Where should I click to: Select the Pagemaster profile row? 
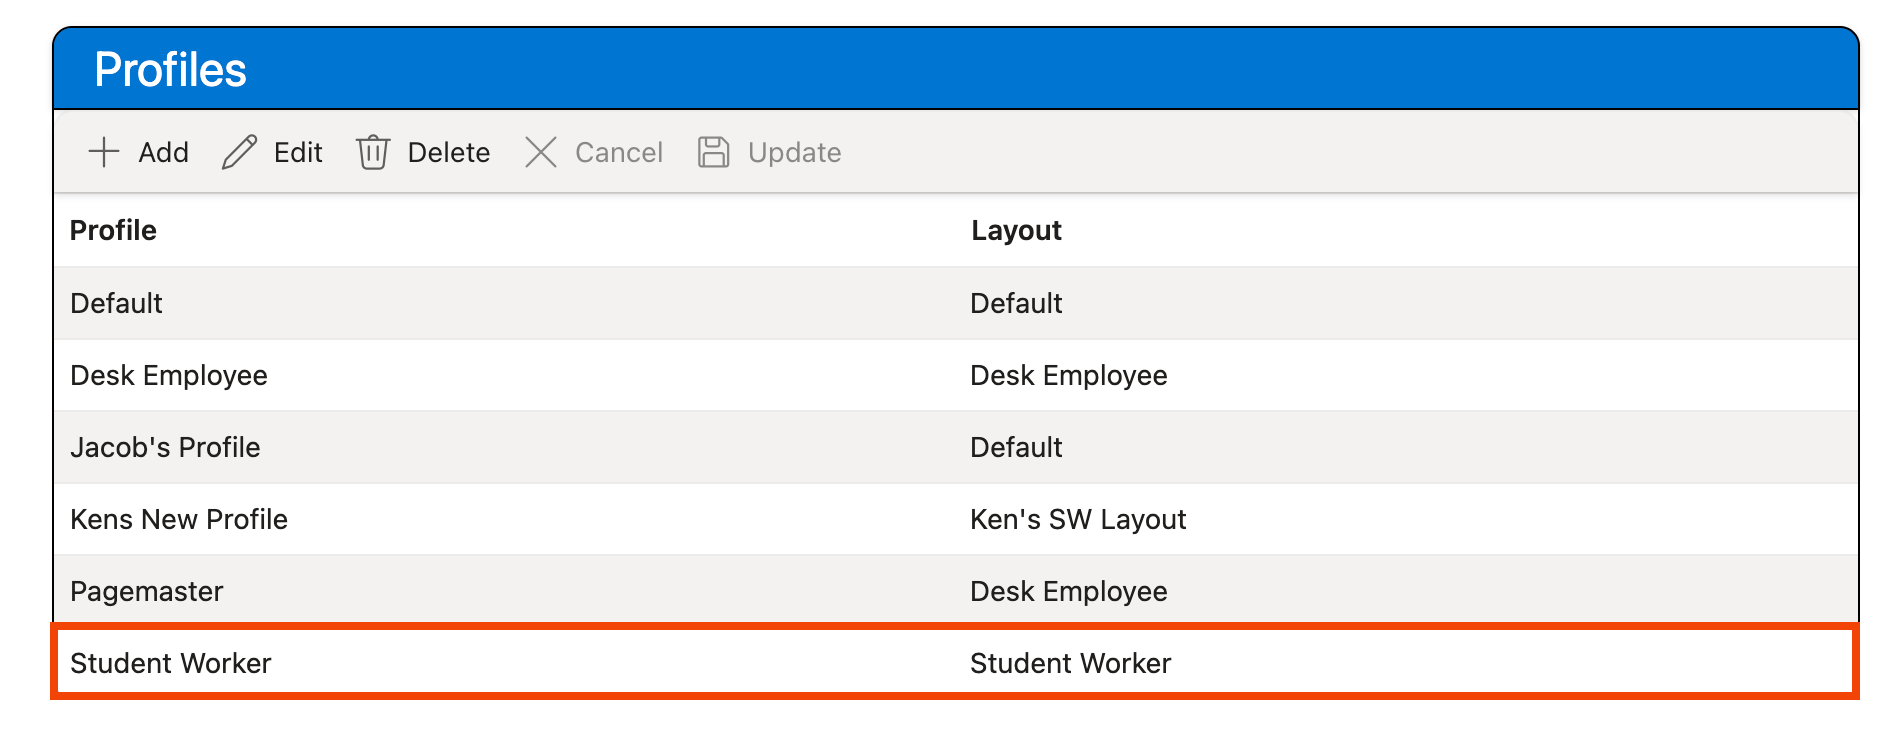coord(147,591)
